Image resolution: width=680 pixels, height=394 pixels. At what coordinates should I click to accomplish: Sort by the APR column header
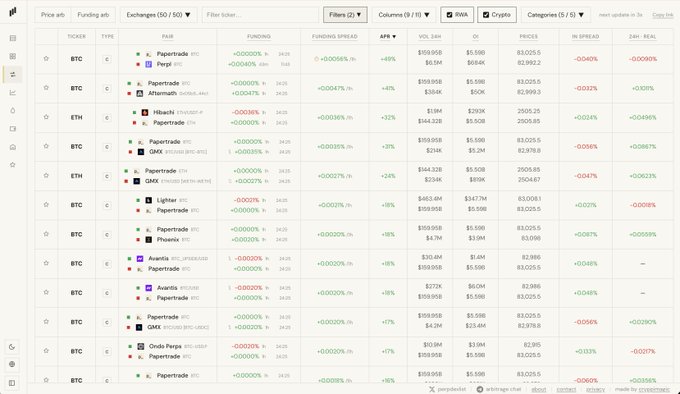tap(388, 36)
